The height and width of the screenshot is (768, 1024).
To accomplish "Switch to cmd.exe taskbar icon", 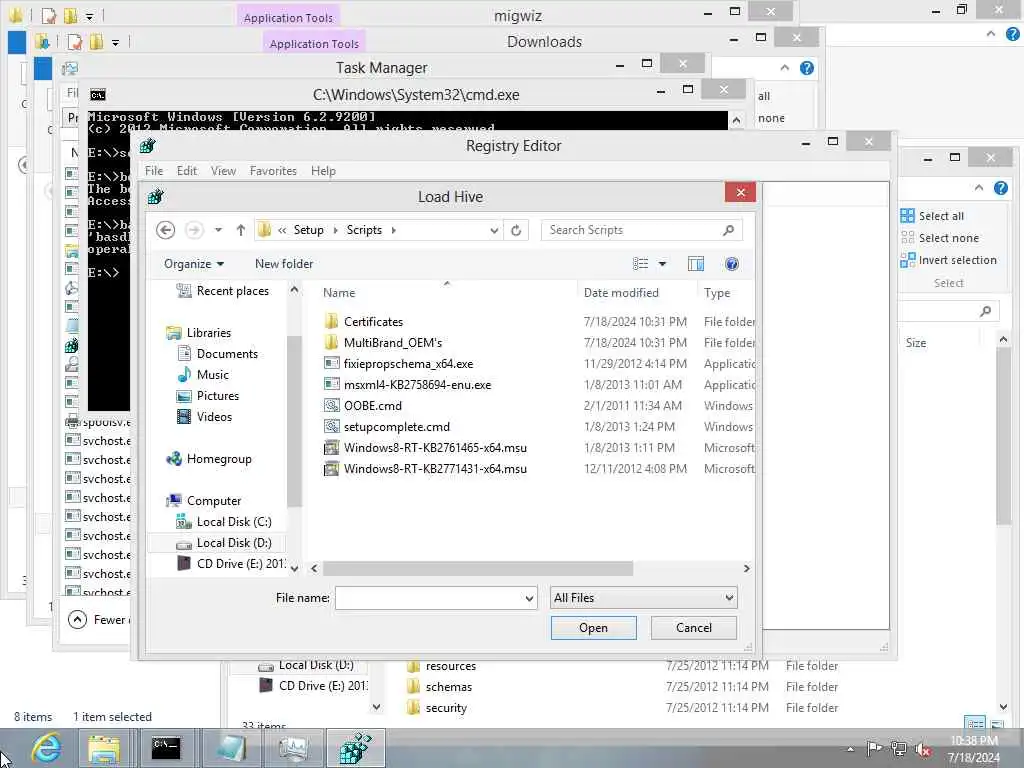I will click(166, 748).
